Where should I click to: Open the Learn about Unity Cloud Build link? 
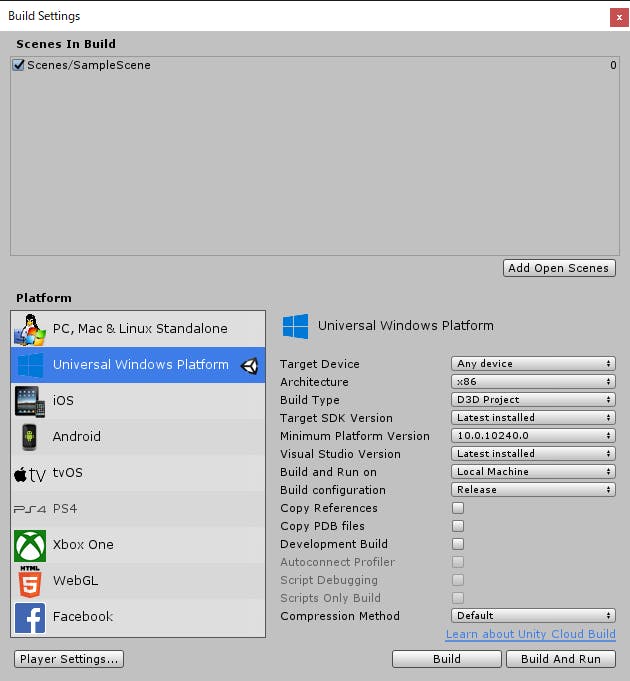pos(531,634)
